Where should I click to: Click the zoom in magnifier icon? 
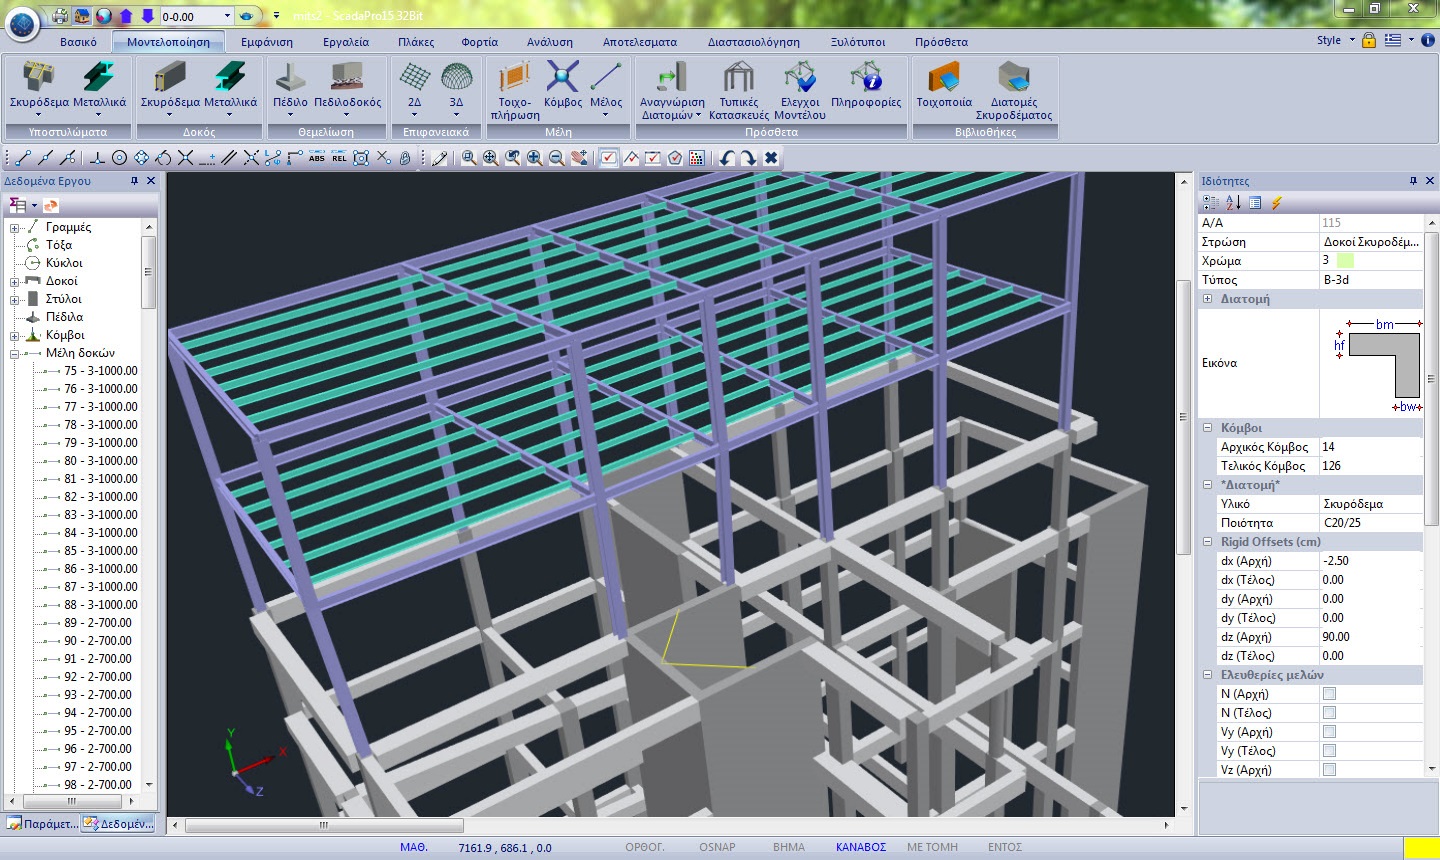(x=535, y=158)
